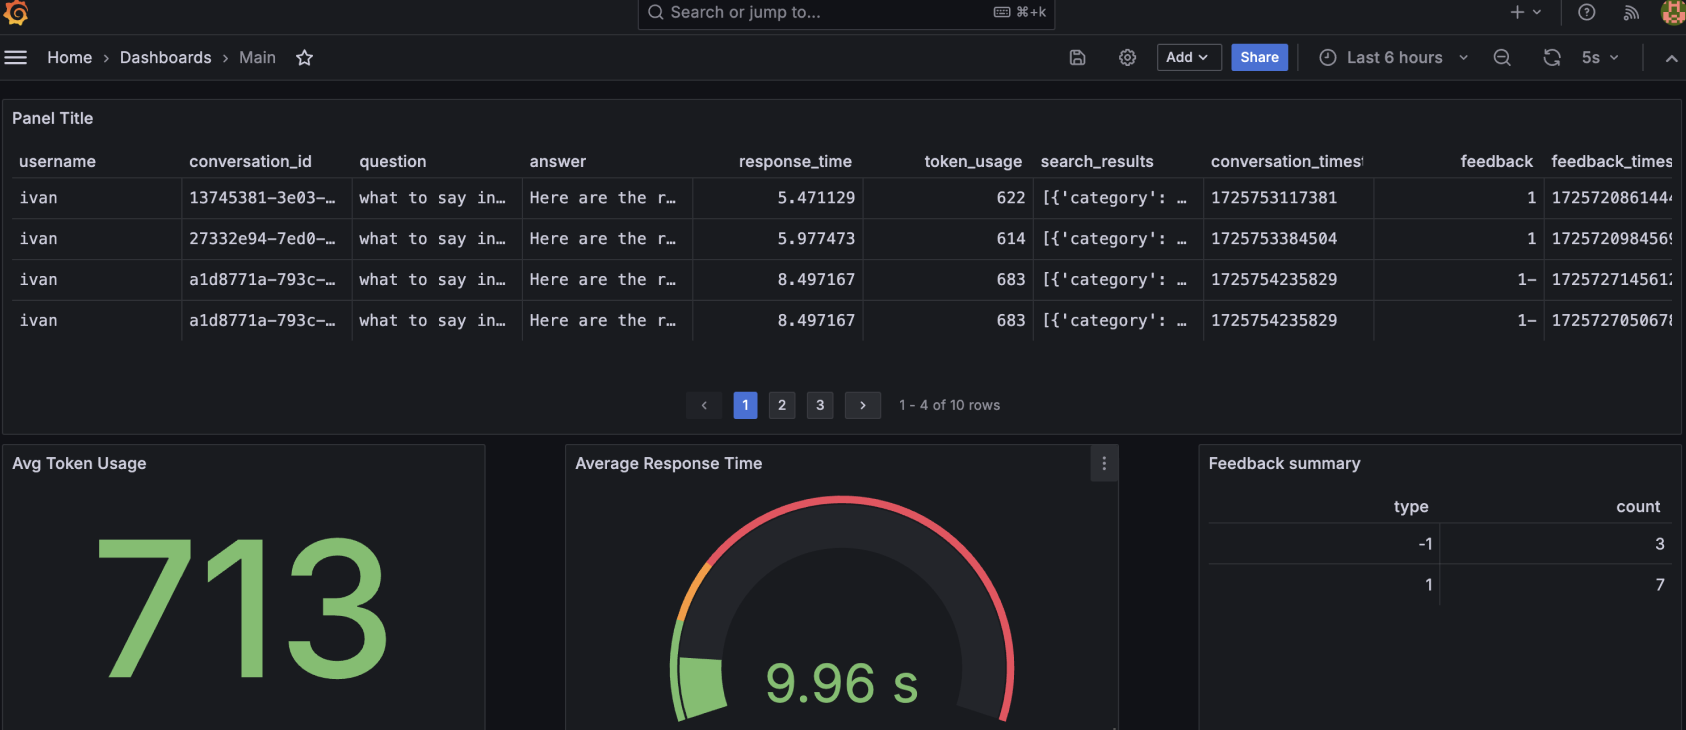Collapse the top toolbar with chevron

tap(1671, 58)
